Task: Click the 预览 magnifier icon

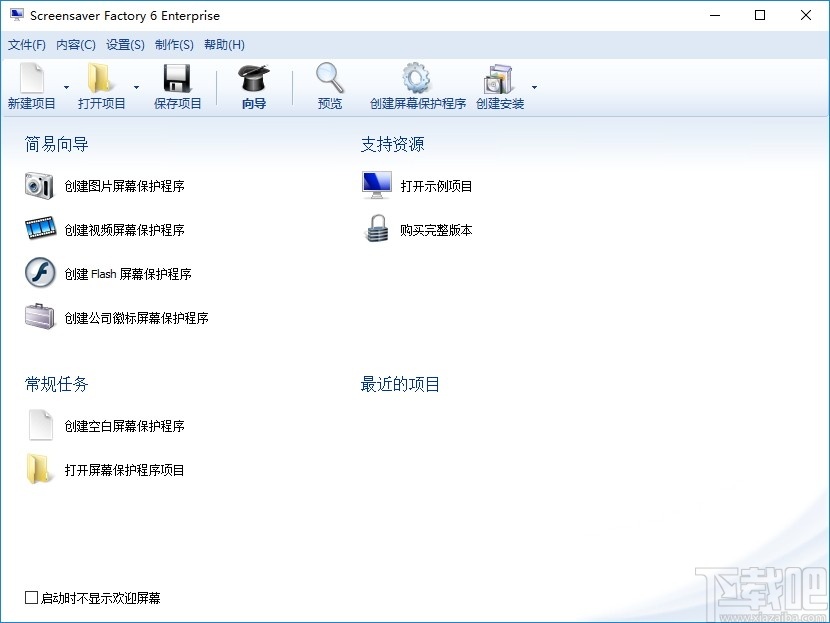Action: 329,75
